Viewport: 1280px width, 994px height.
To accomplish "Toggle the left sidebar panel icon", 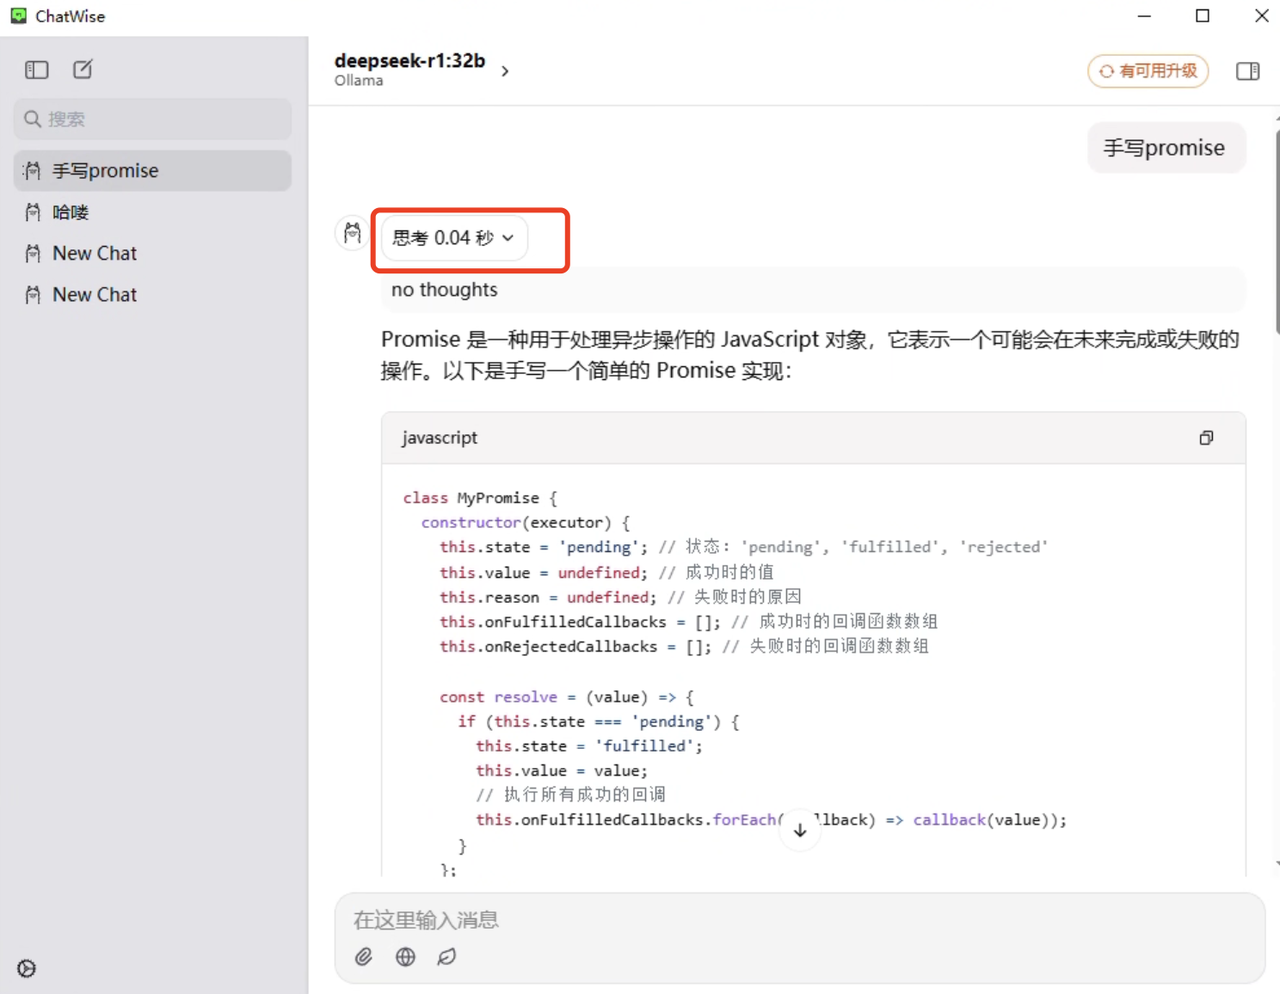I will (x=37, y=69).
